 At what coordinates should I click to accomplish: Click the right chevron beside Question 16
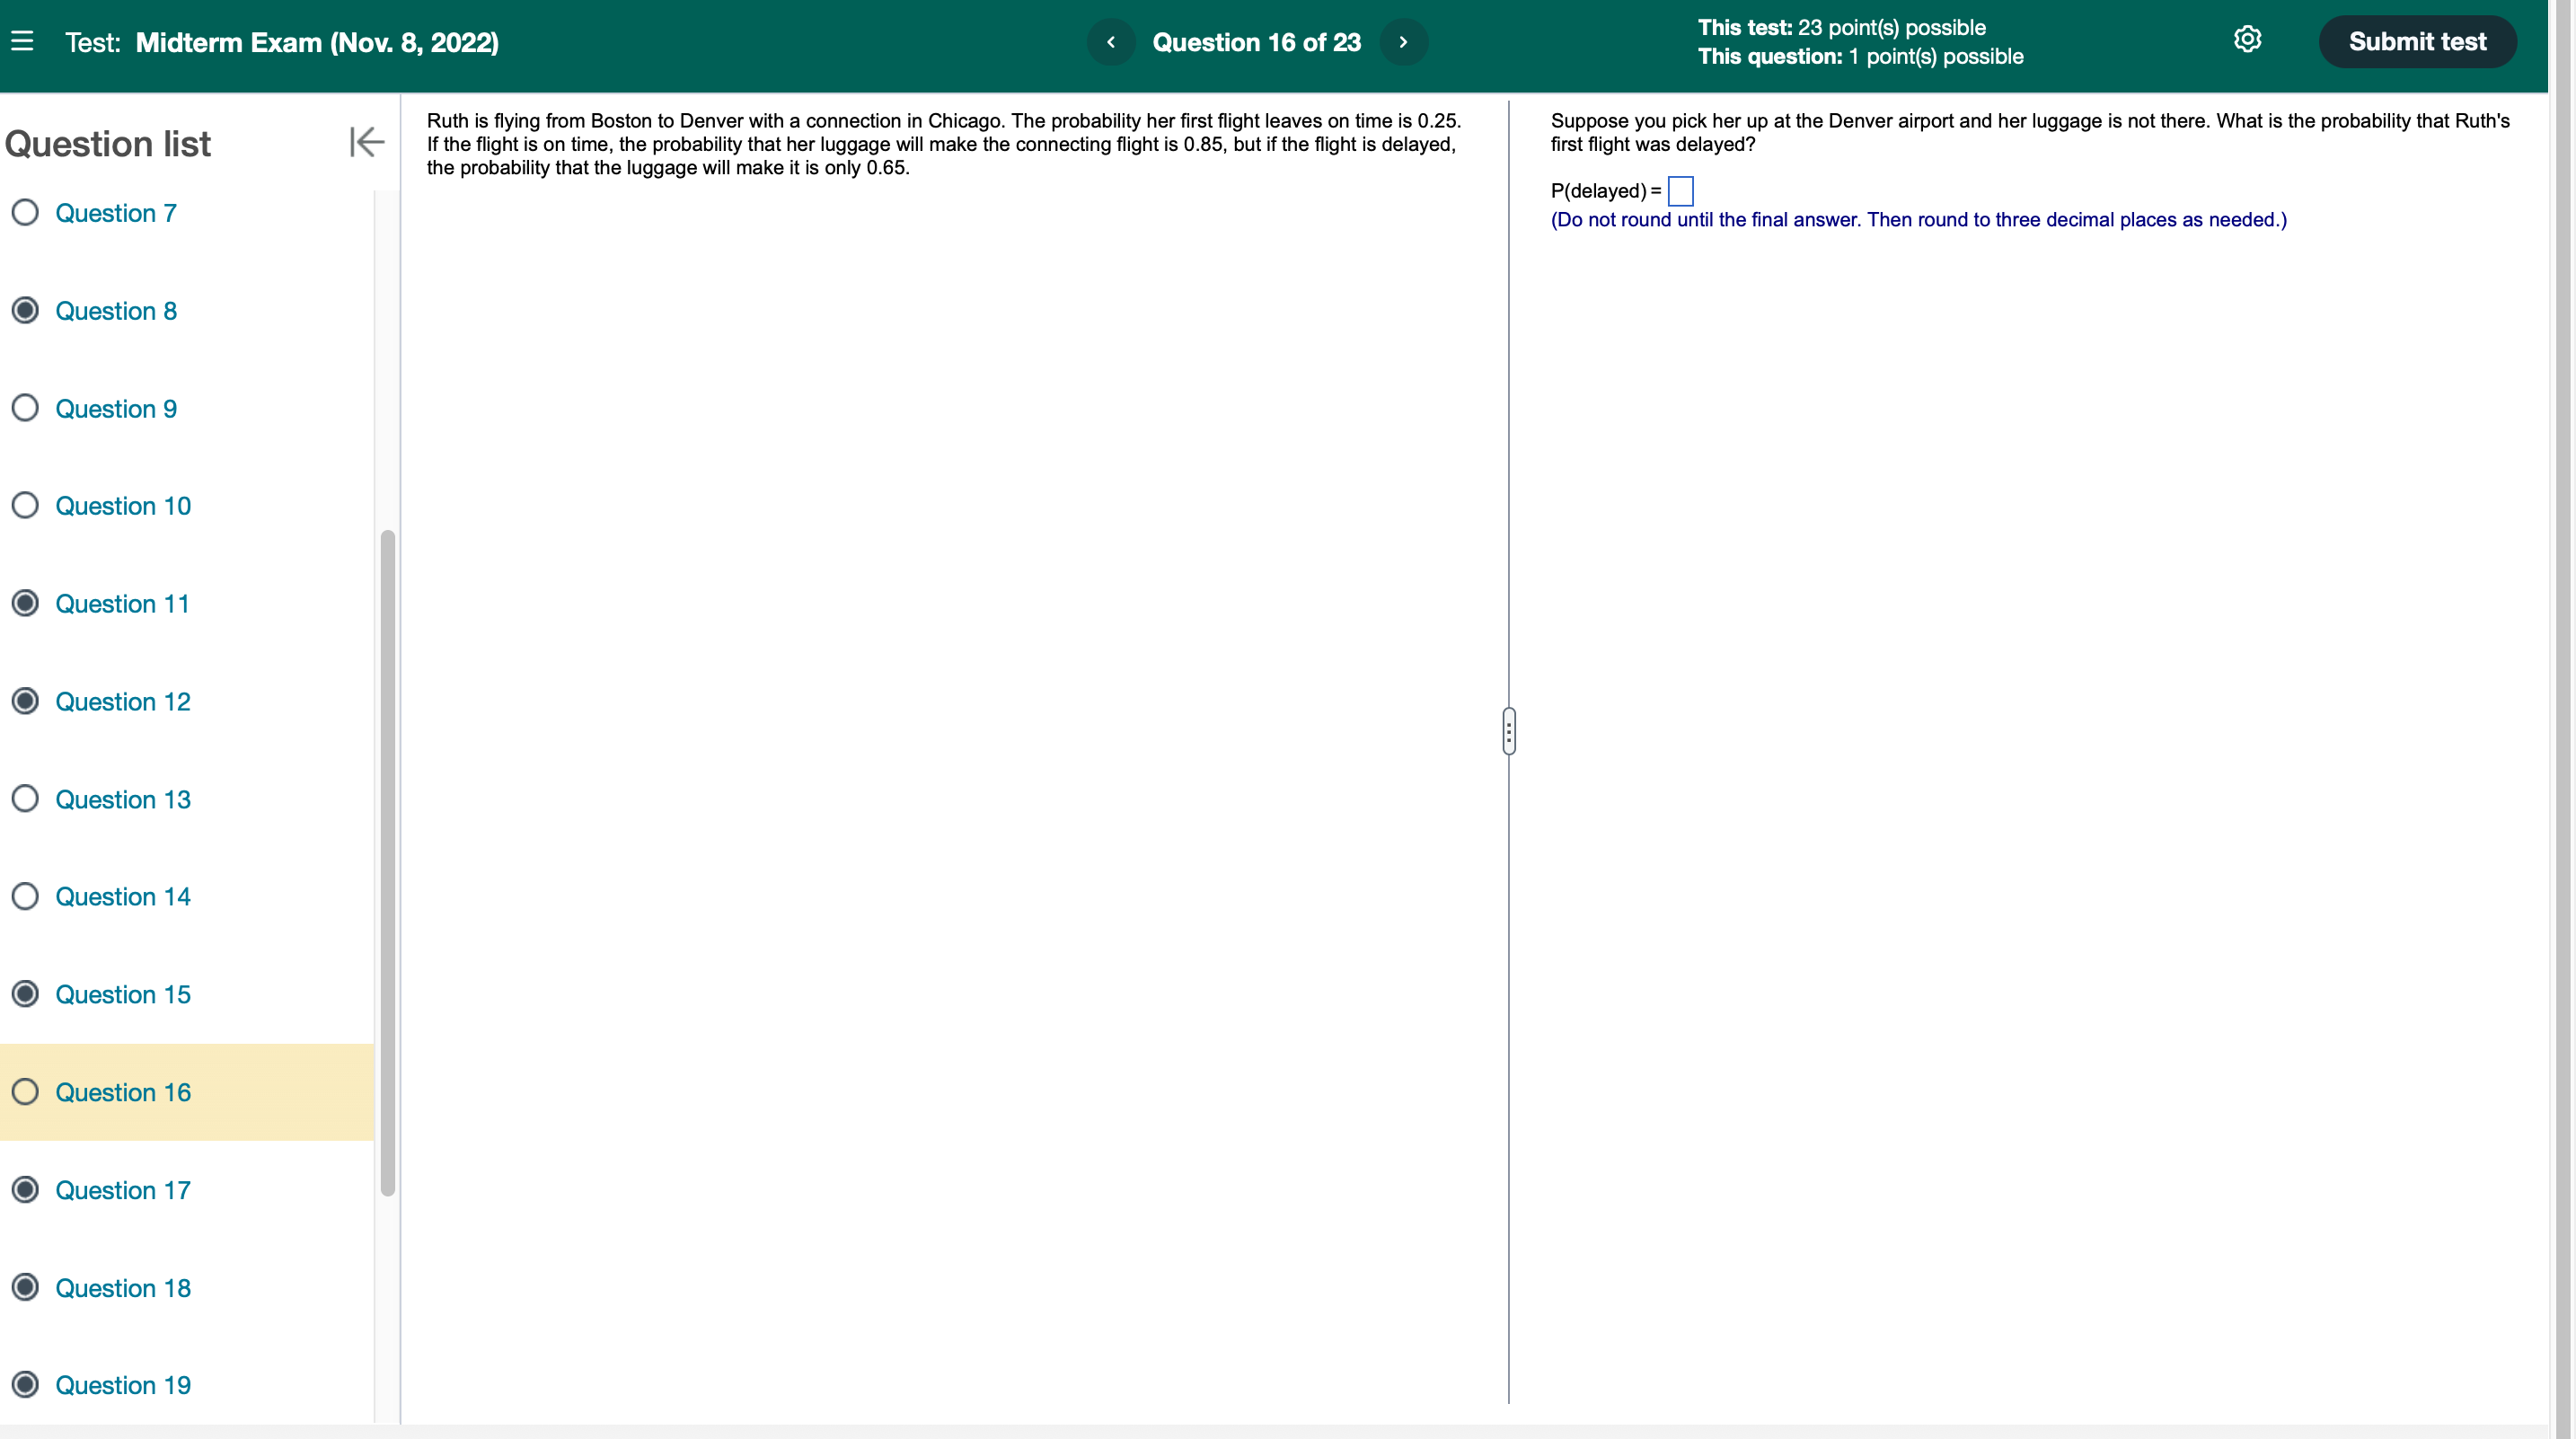1403,41
